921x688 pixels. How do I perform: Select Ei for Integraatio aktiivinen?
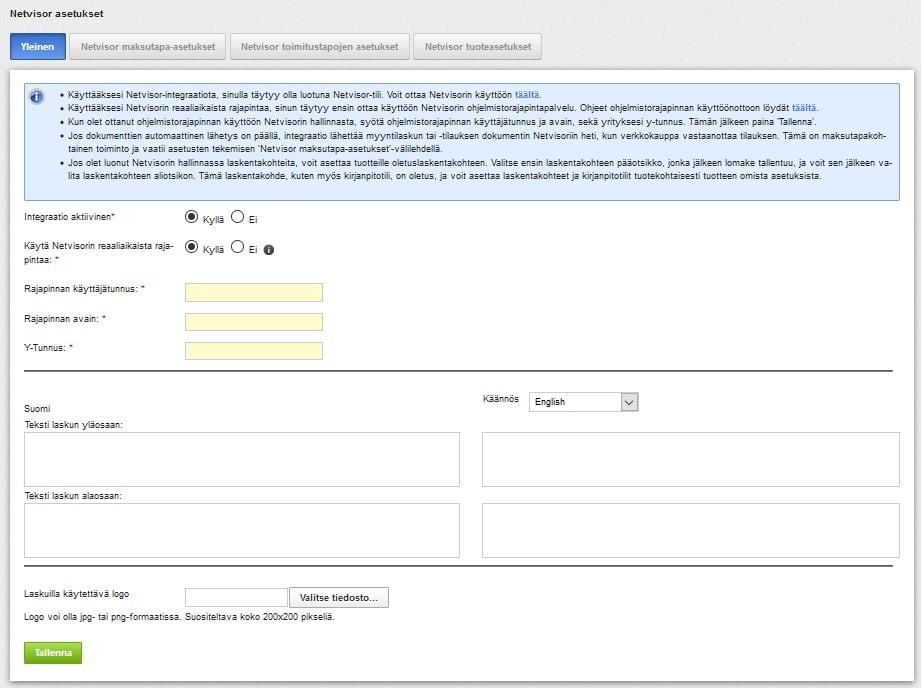pyautogui.click(x=237, y=217)
